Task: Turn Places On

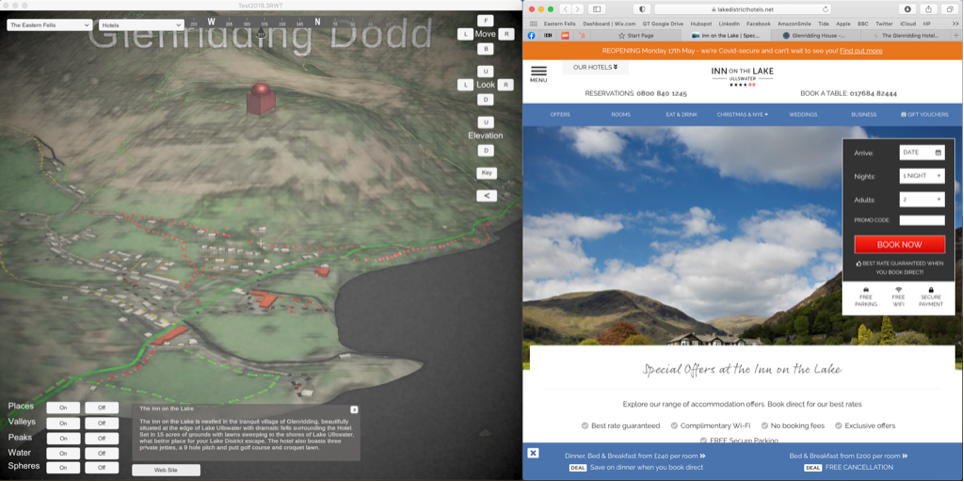Action: [x=63, y=408]
